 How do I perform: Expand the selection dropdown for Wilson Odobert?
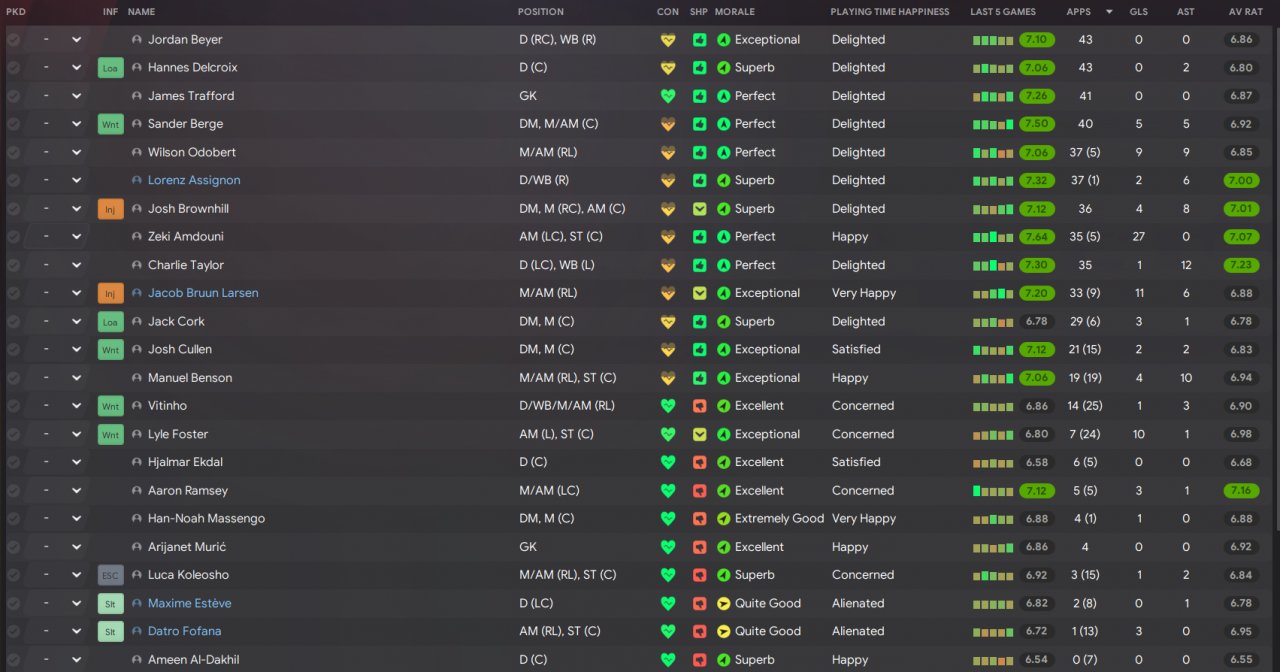76,152
